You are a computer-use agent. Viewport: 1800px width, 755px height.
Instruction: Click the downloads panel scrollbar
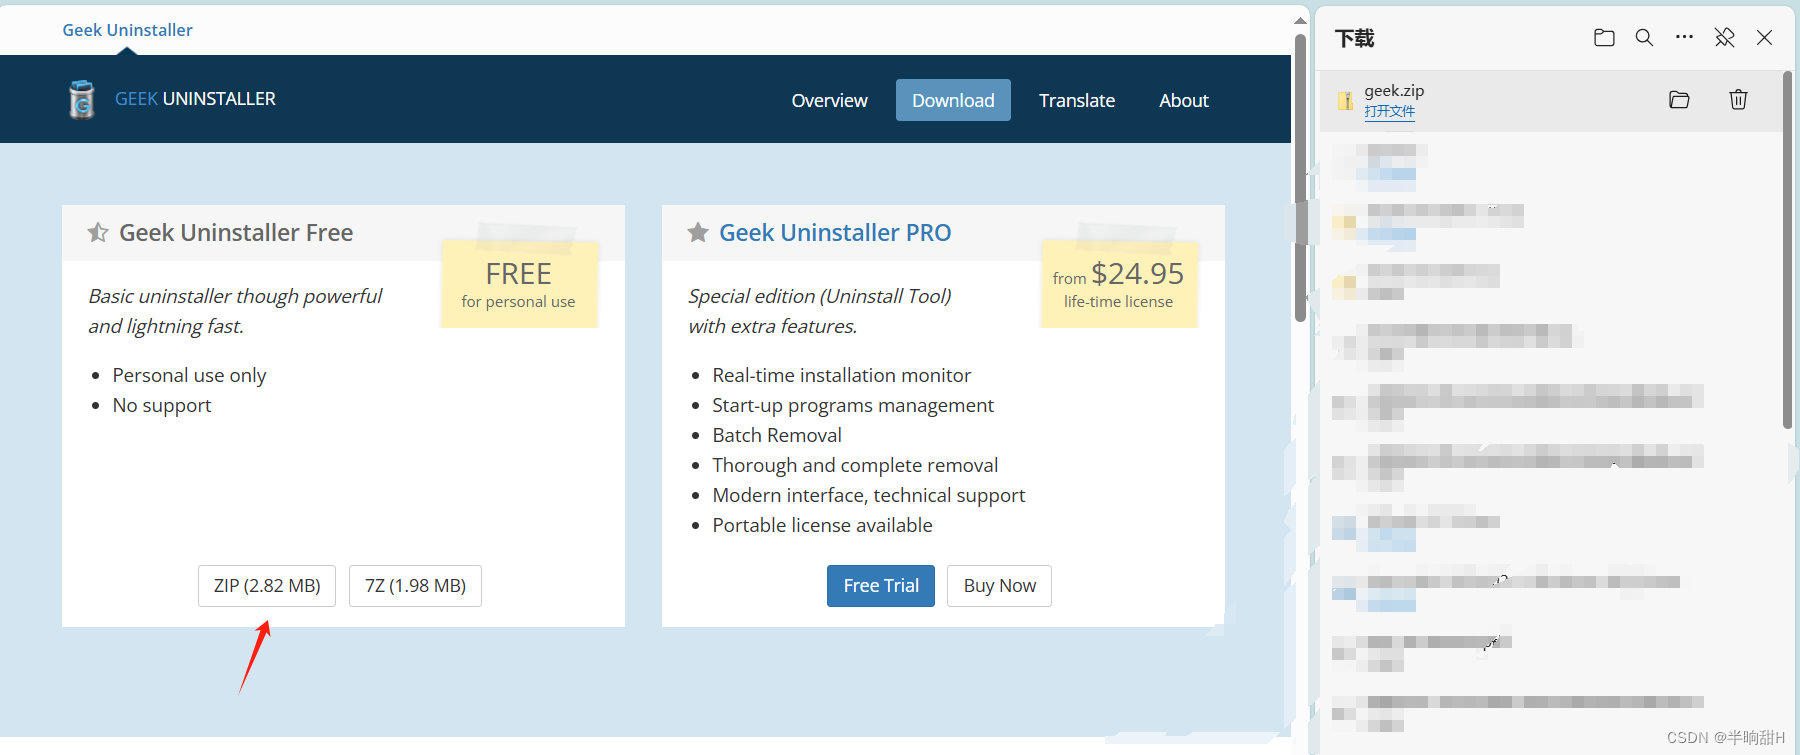[1787, 250]
